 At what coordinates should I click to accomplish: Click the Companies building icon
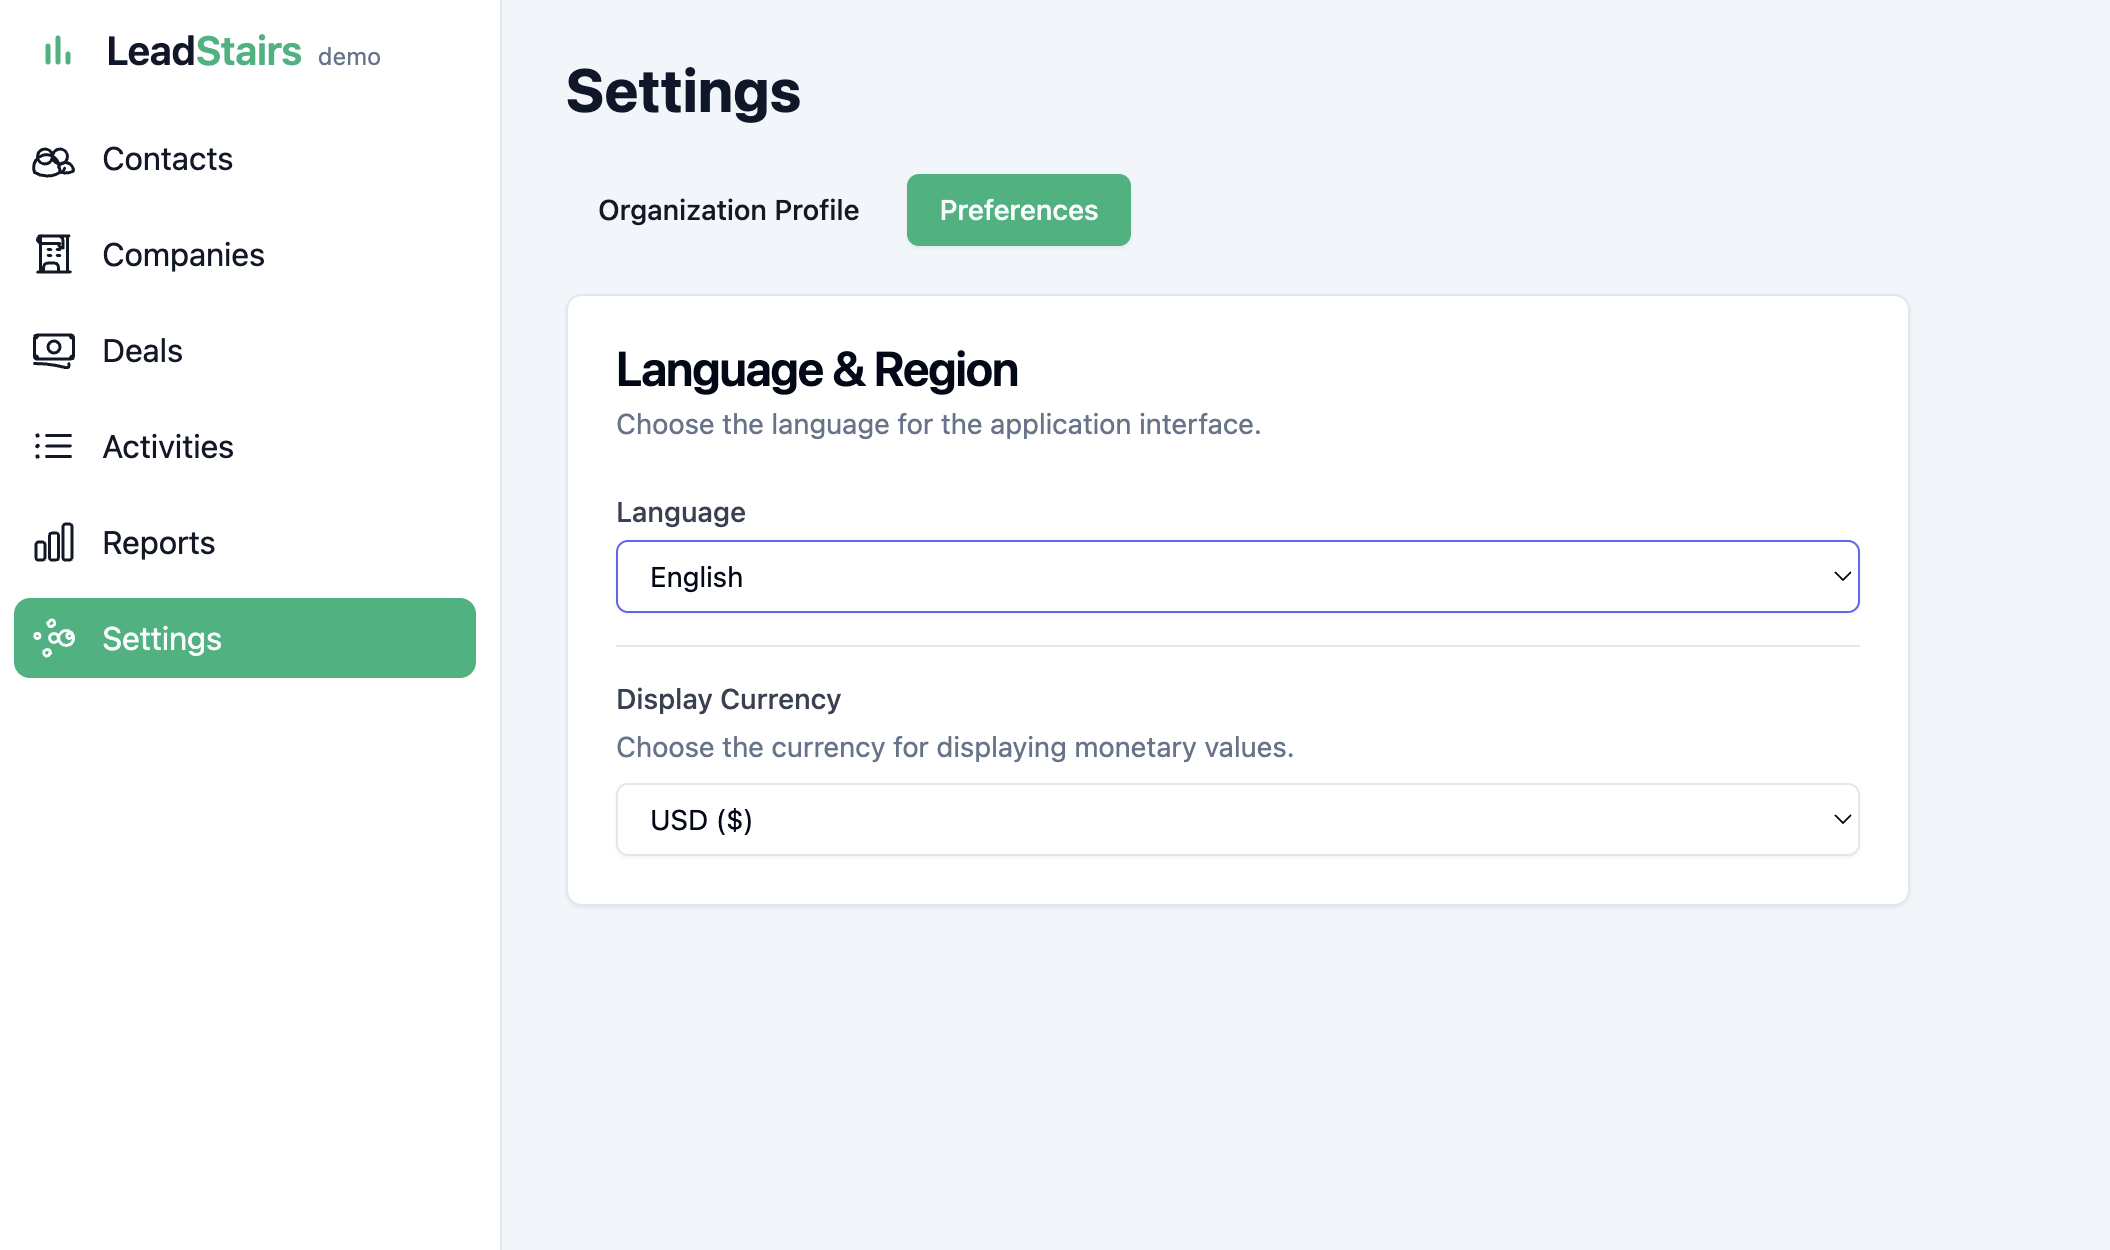click(53, 255)
